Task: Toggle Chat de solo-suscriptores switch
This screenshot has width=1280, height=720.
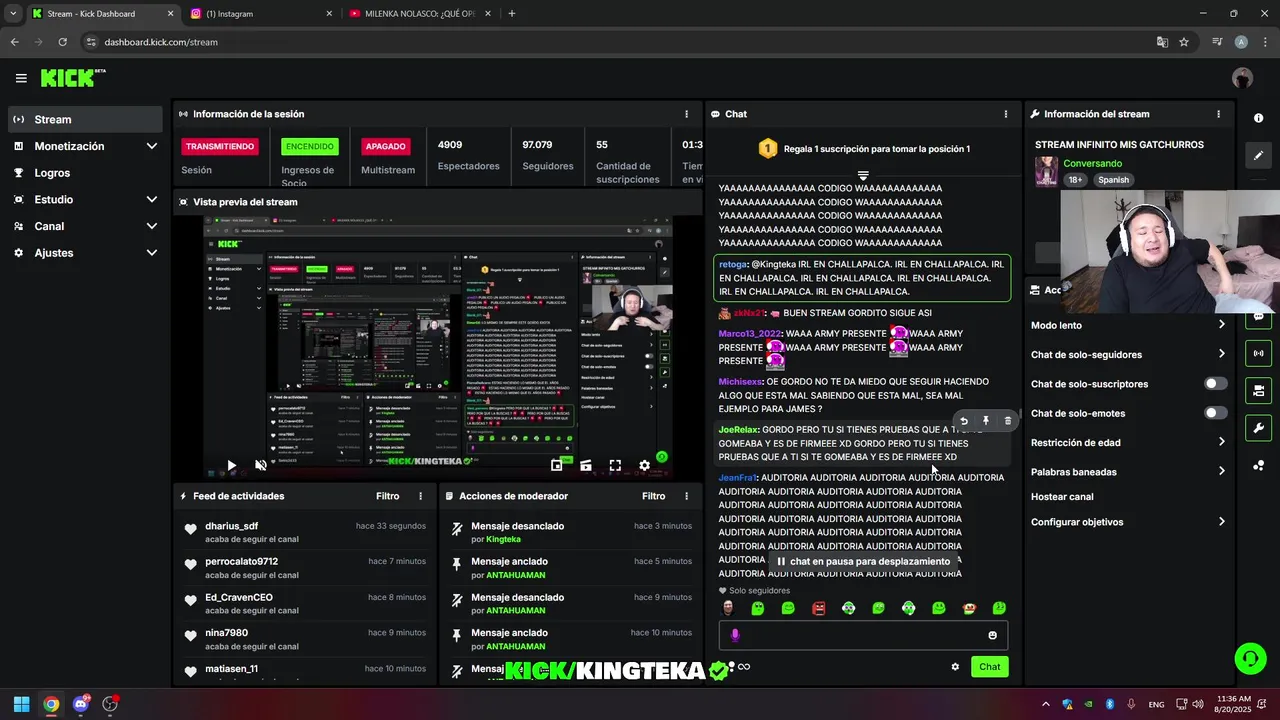Action: (x=1215, y=384)
